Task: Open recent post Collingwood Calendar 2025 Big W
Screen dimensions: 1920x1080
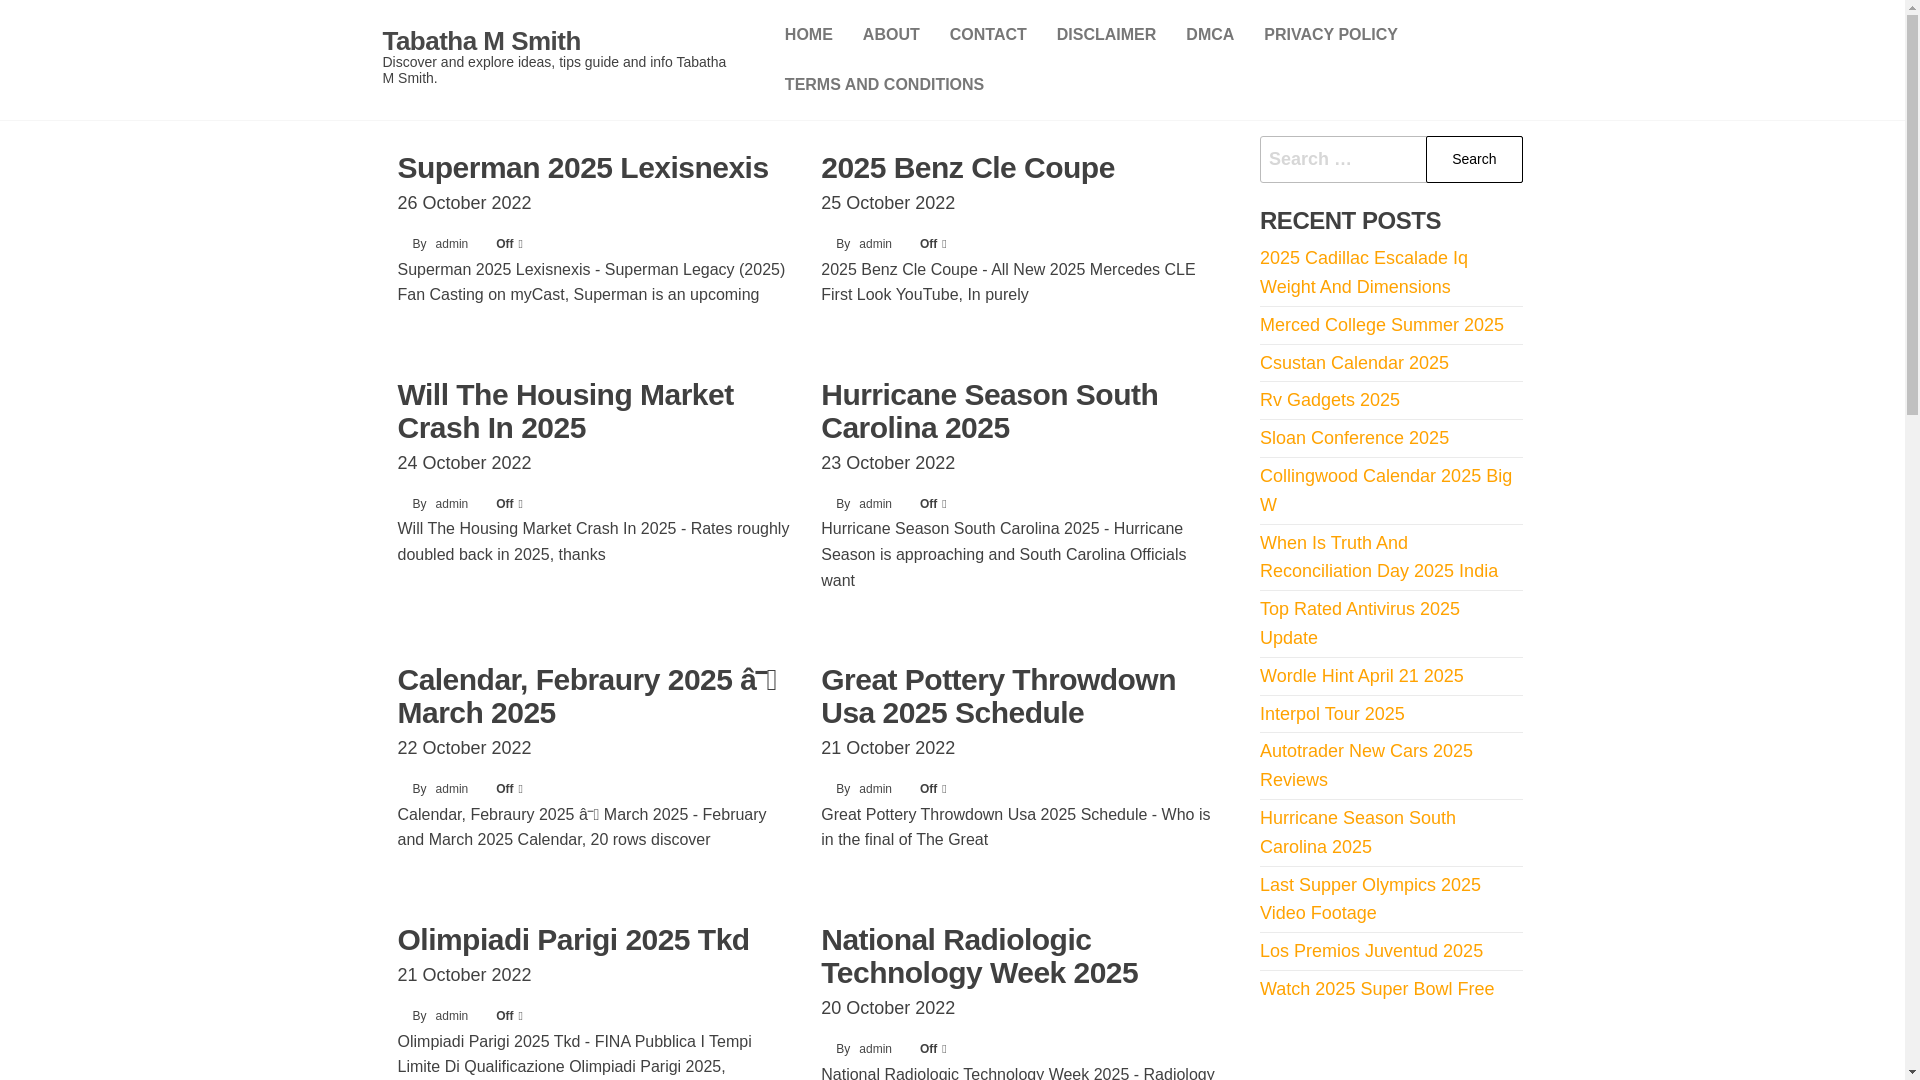Action: (1386, 490)
